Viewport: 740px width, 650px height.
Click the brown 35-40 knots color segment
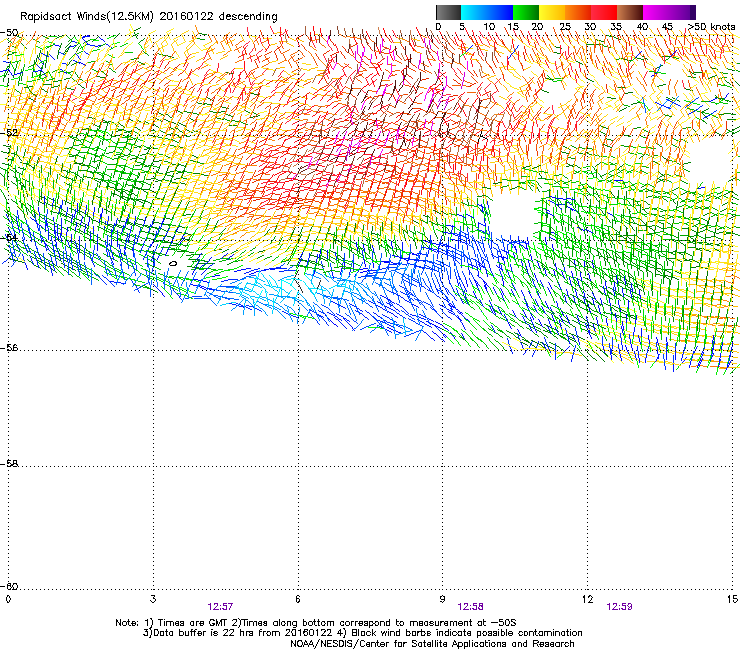coord(630,12)
